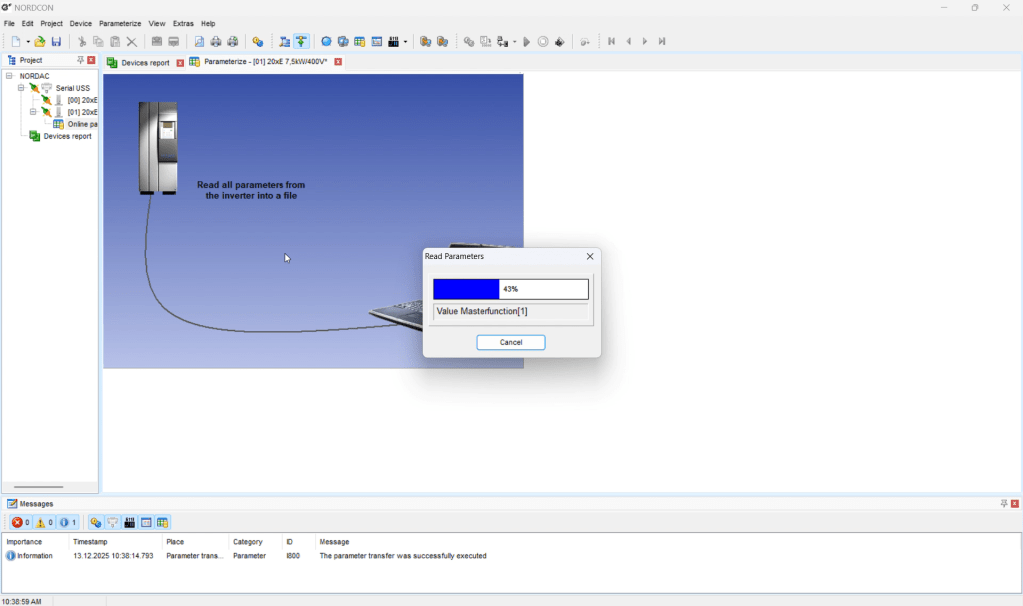
Task: Toggle the error messages filter
Action: [x=20, y=522]
